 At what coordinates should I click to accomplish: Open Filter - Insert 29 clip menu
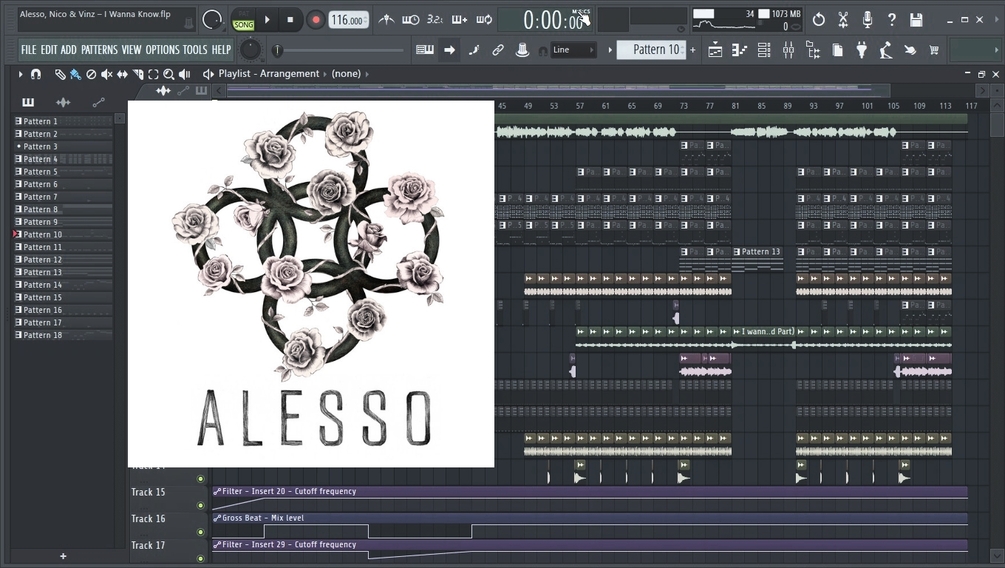point(217,545)
